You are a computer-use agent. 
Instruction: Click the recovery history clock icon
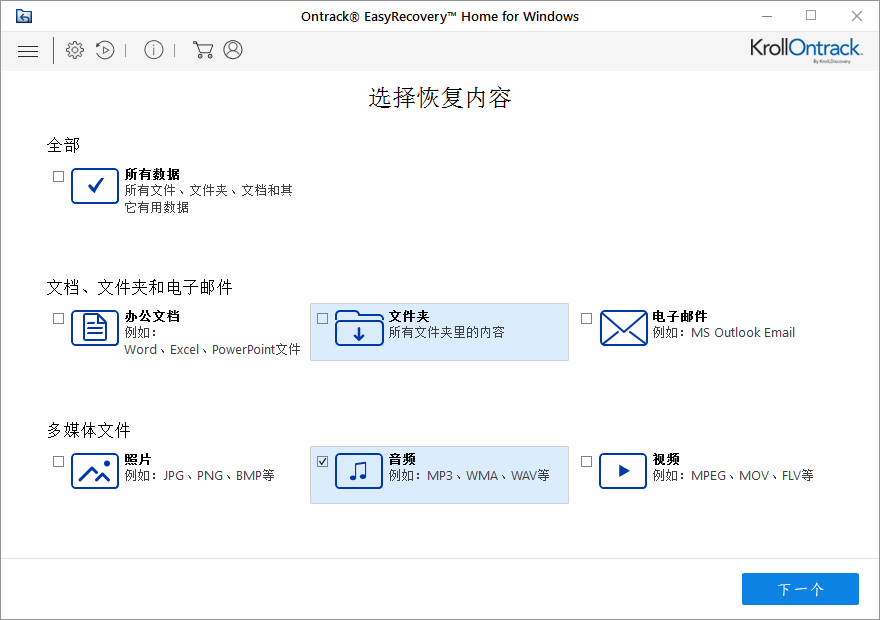point(105,49)
